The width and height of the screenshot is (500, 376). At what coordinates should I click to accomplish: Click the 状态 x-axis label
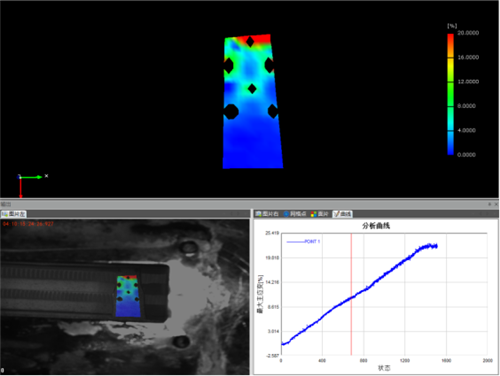point(384,368)
